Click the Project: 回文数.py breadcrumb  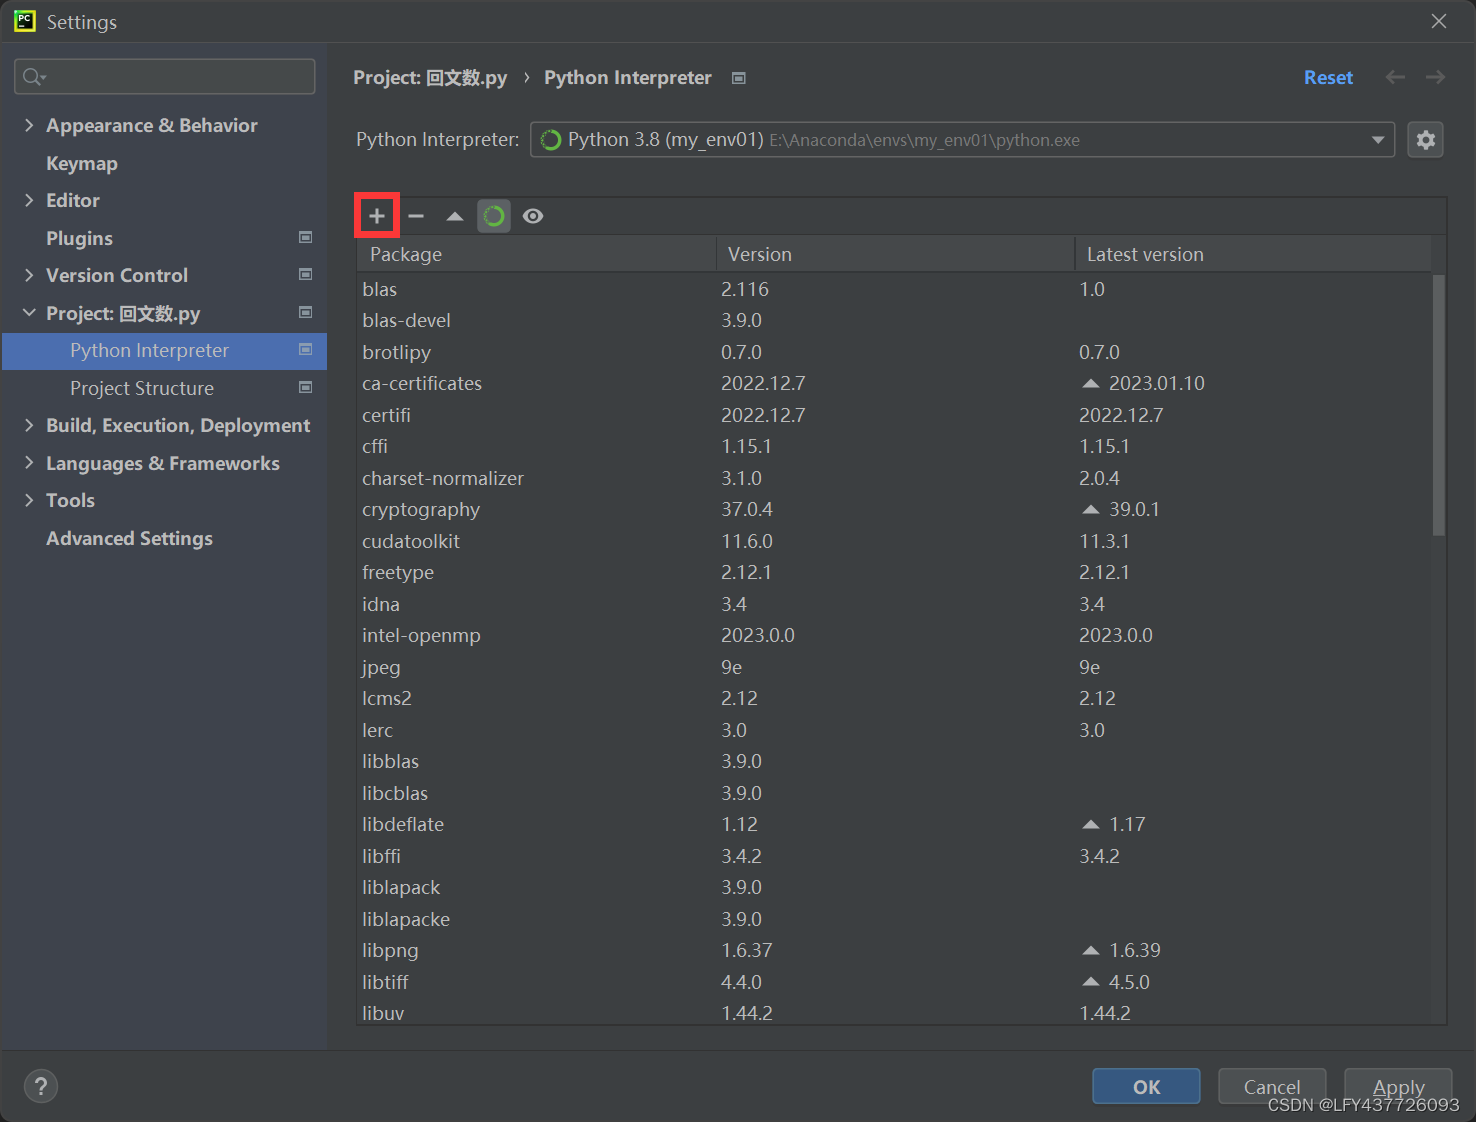[430, 78]
